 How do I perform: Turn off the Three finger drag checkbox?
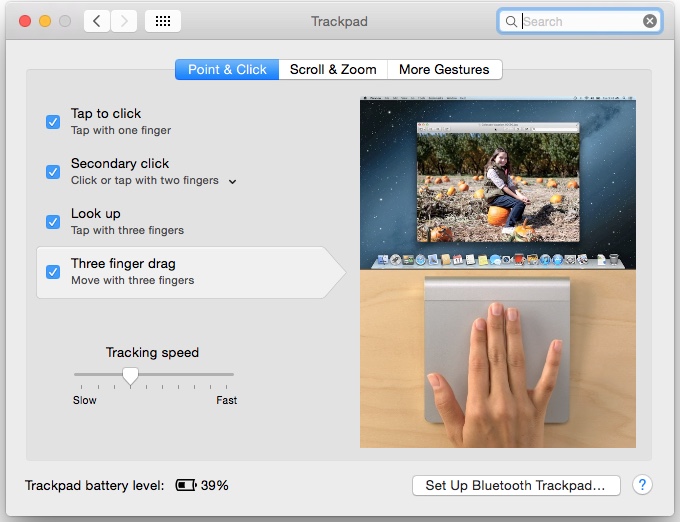(x=53, y=272)
